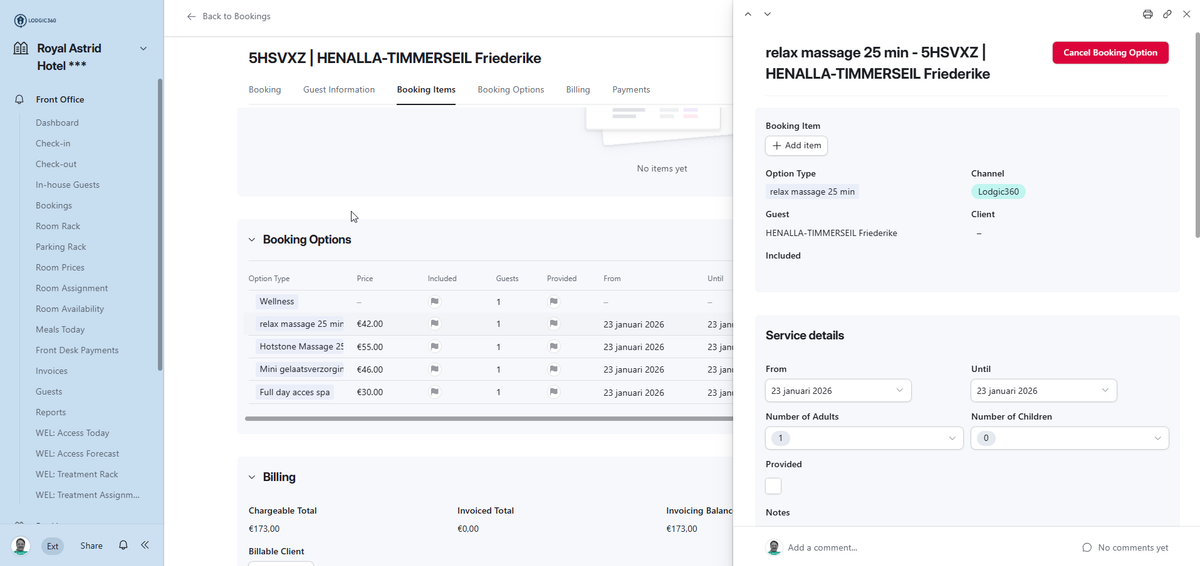Click the Lodgic360 channel tag
This screenshot has width=1200, height=566.
click(x=998, y=191)
